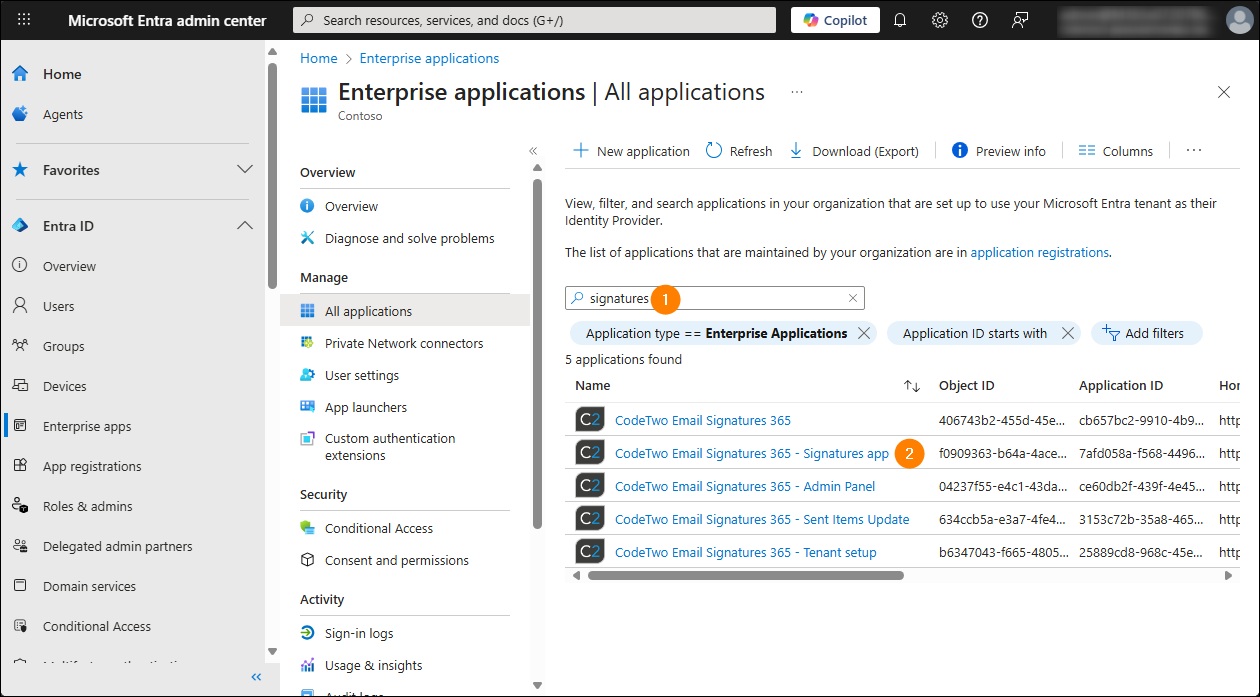Remove the Application ID starts with filter
This screenshot has height=697, width=1260.
[1068, 334]
